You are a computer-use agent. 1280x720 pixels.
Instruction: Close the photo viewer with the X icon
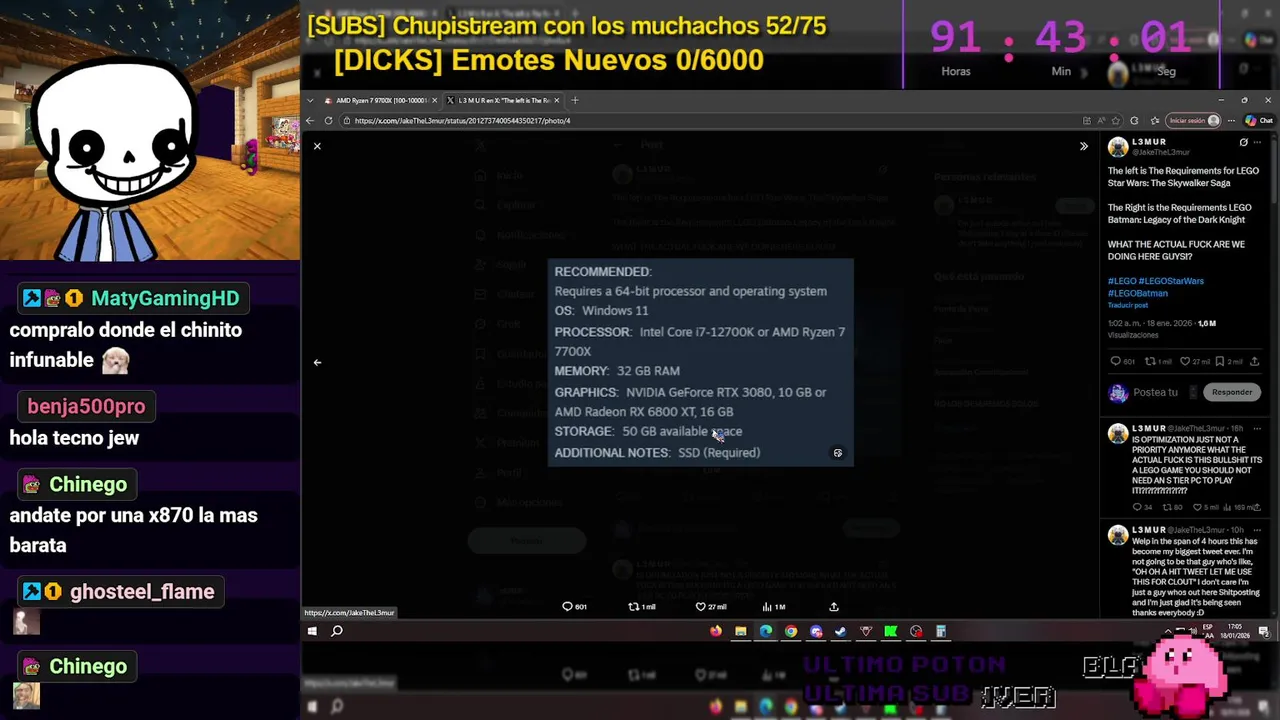317,146
